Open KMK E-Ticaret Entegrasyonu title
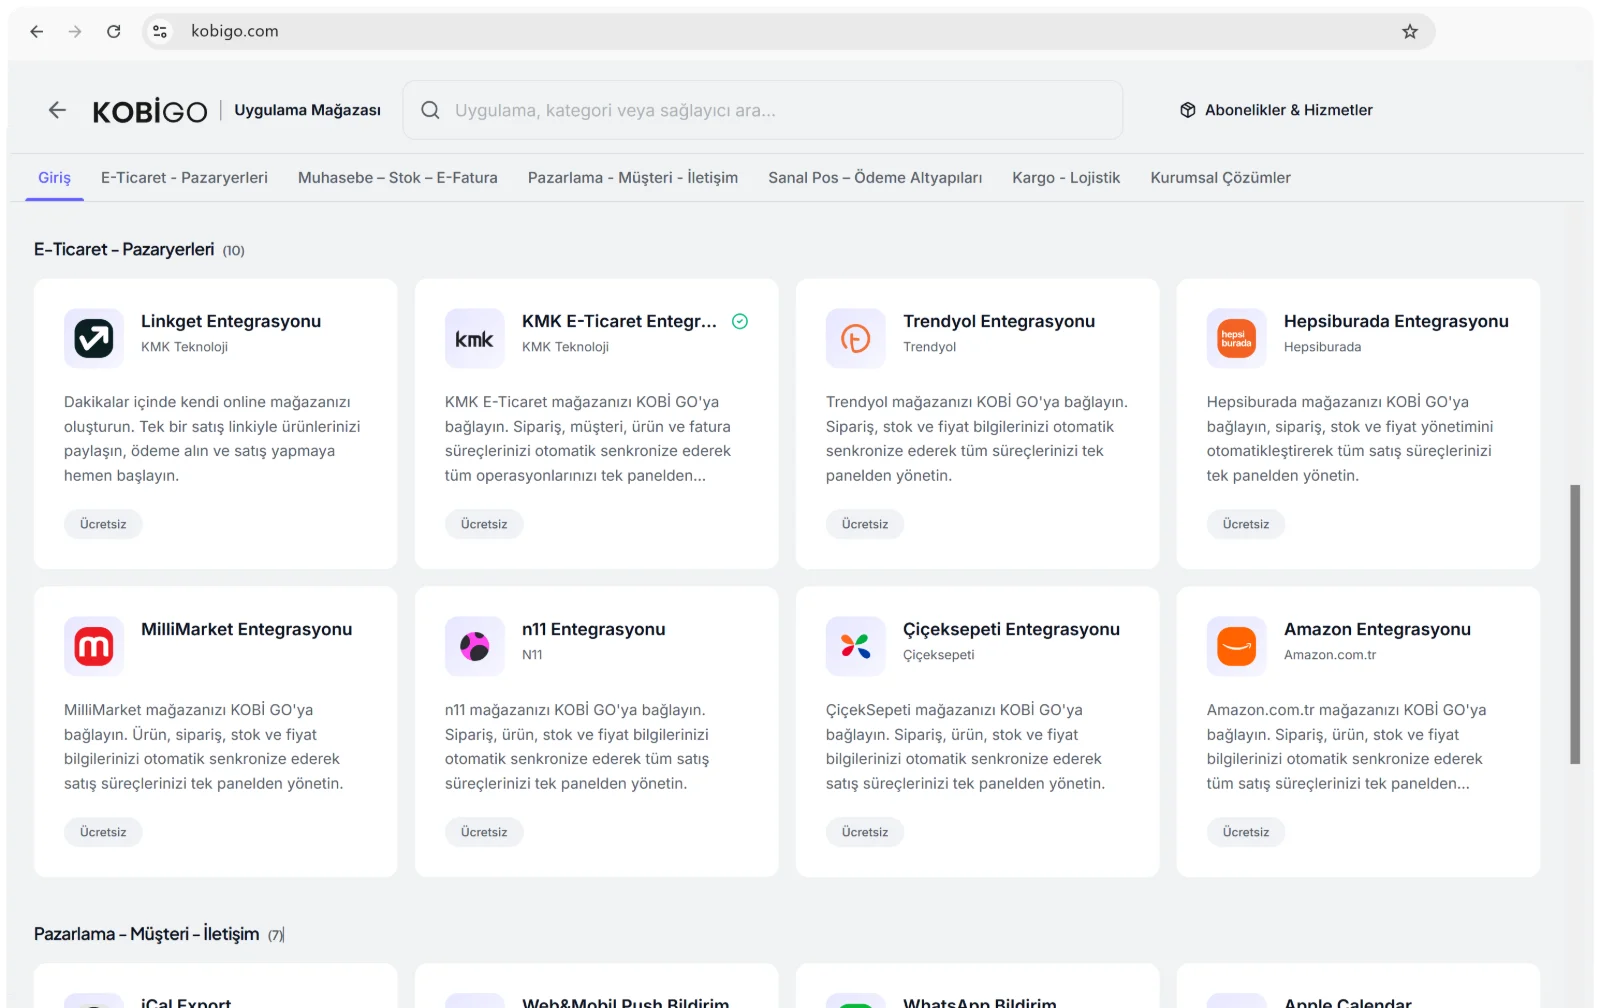1600x1008 pixels. [x=619, y=321]
